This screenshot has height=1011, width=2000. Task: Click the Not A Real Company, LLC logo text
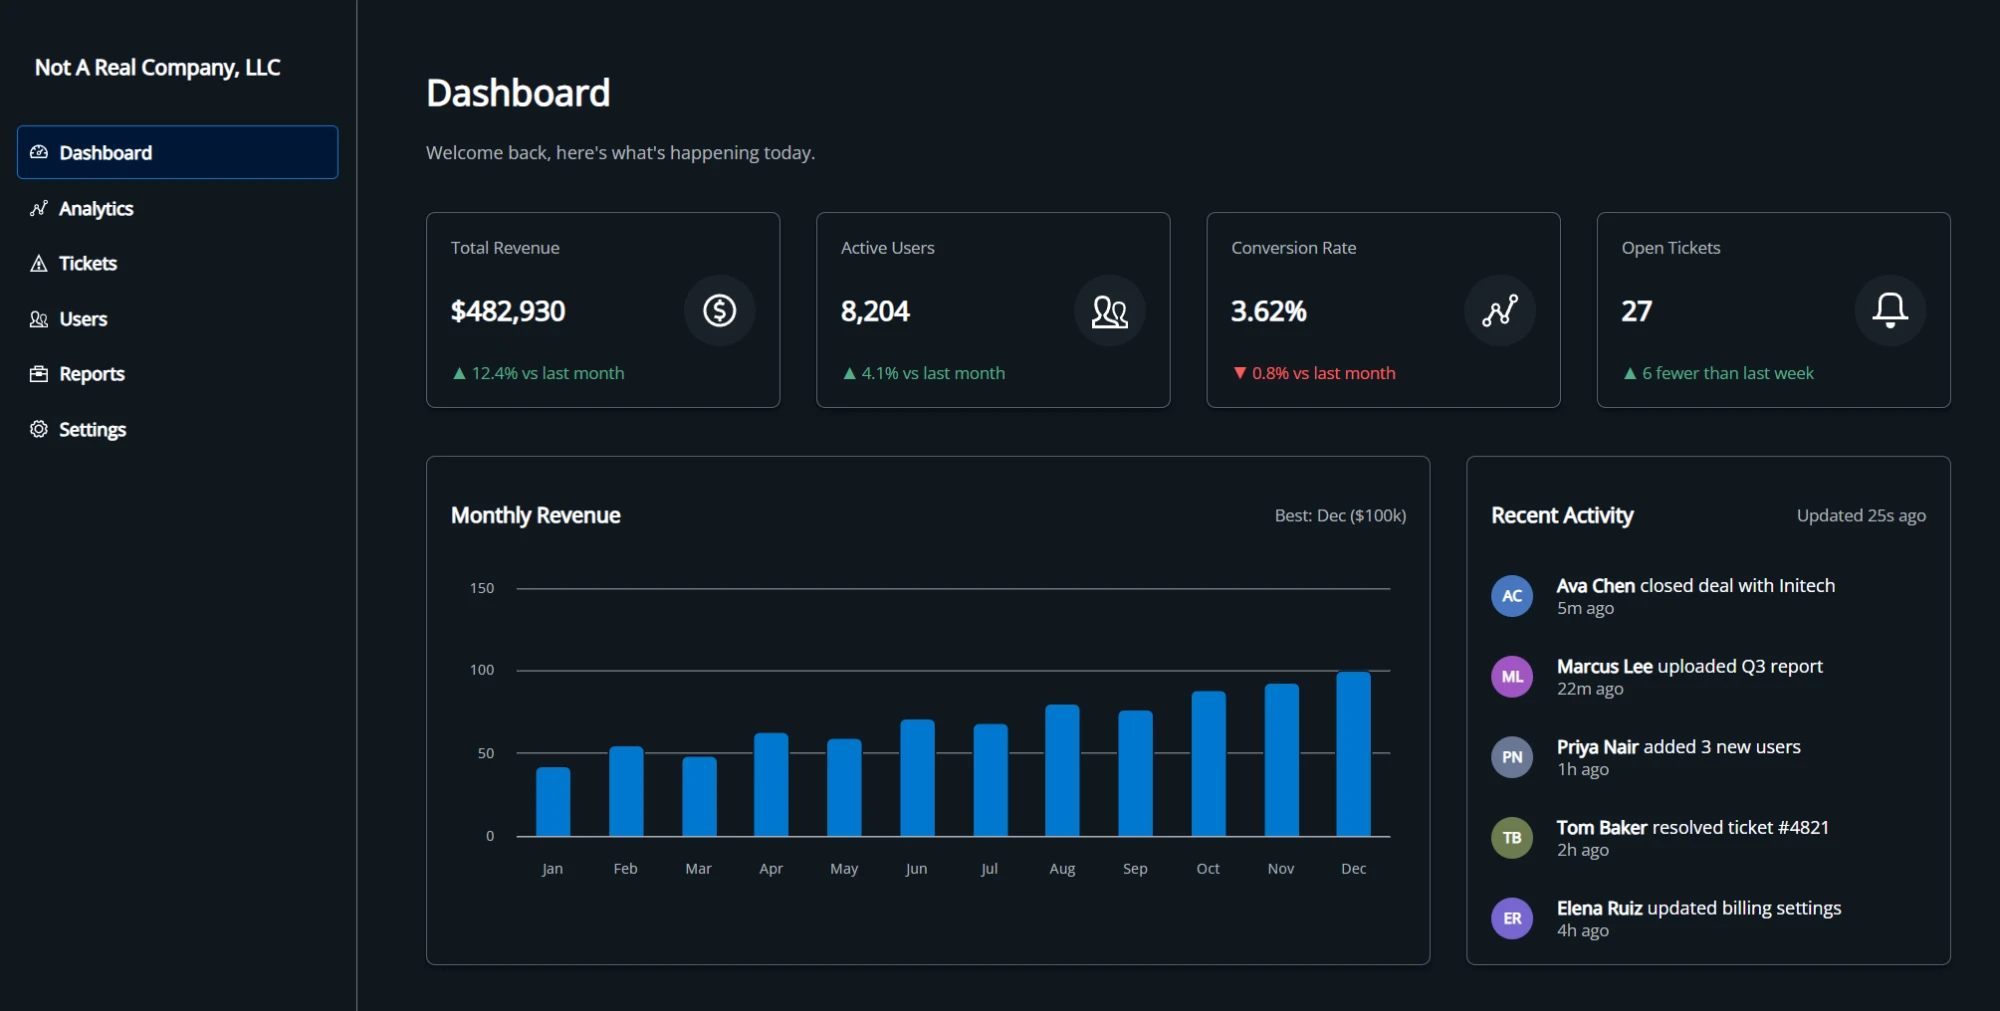click(x=157, y=67)
